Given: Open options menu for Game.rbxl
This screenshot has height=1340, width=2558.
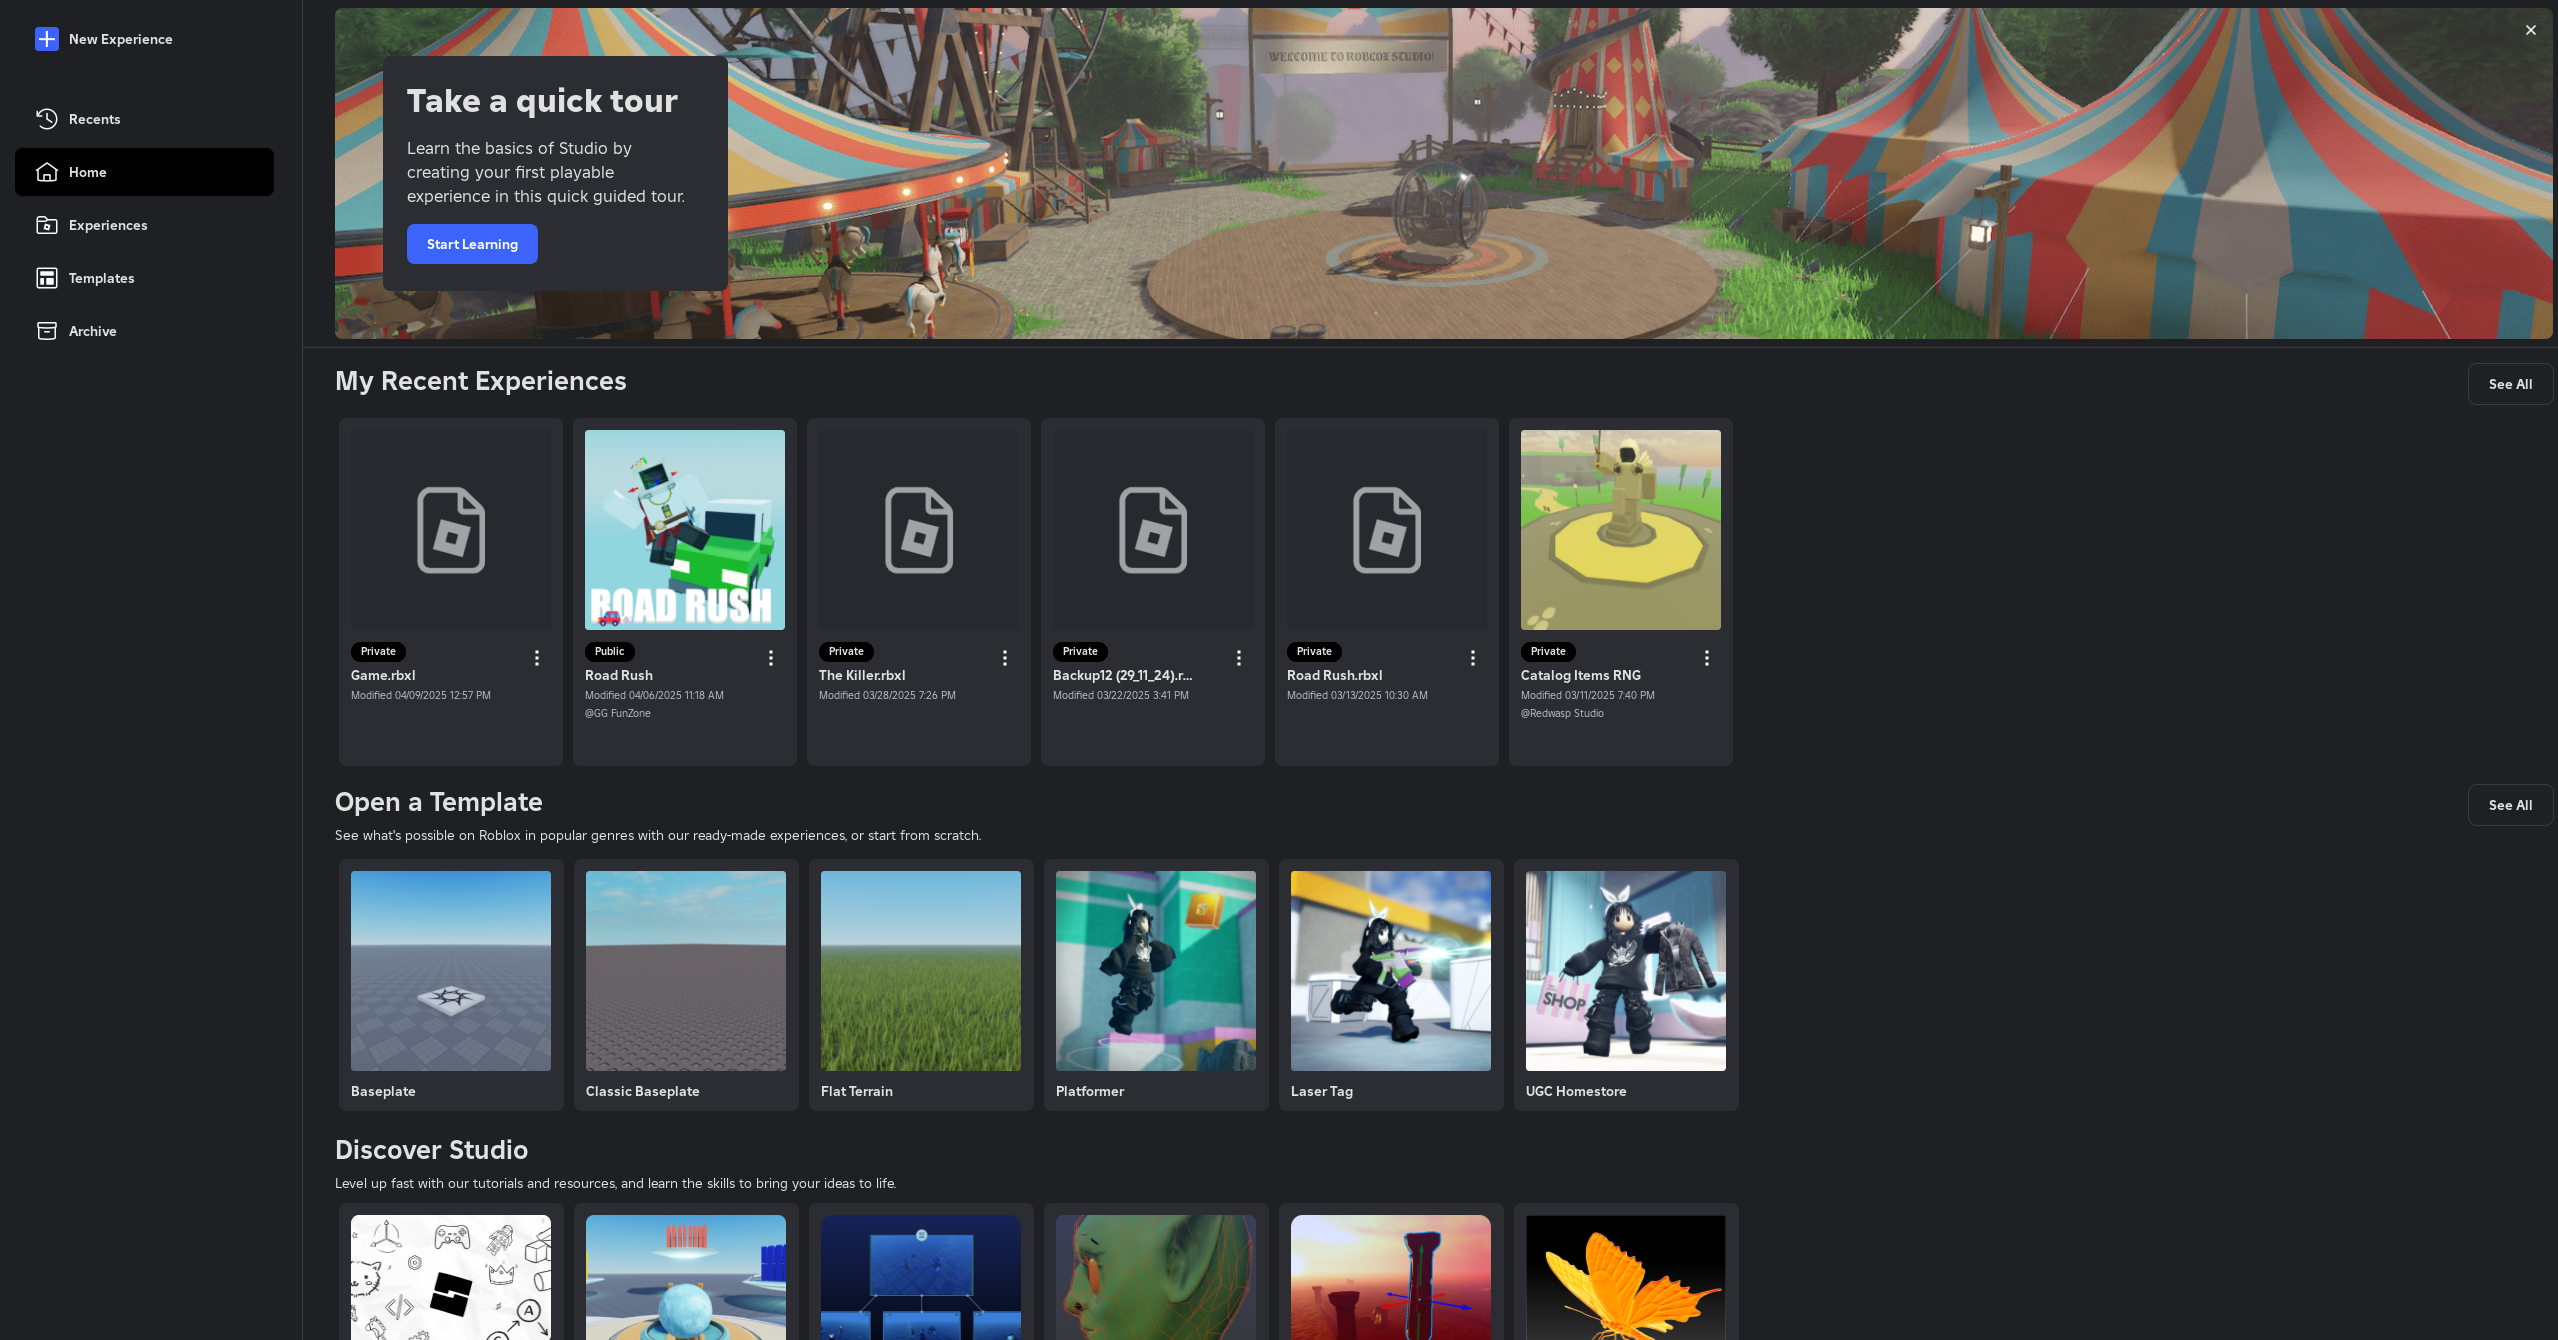Looking at the screenshot, I should 536,657.
